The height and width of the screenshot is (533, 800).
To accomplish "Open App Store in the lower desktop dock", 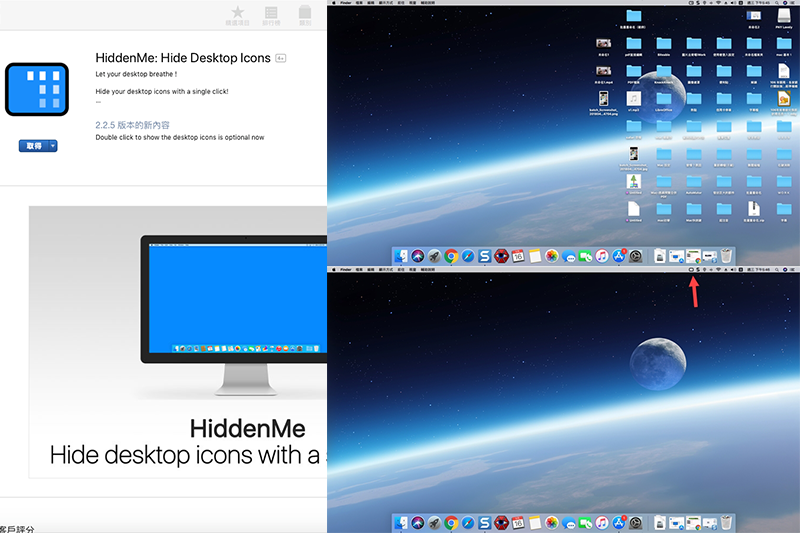I will [x=619, y=522].
